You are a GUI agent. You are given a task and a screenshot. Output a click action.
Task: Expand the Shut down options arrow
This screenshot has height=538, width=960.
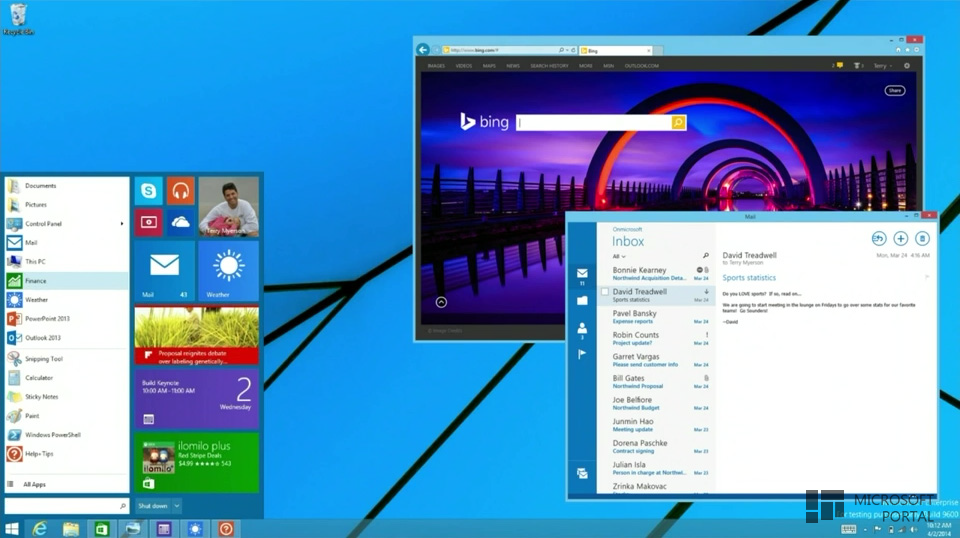[x=176, y=506]
